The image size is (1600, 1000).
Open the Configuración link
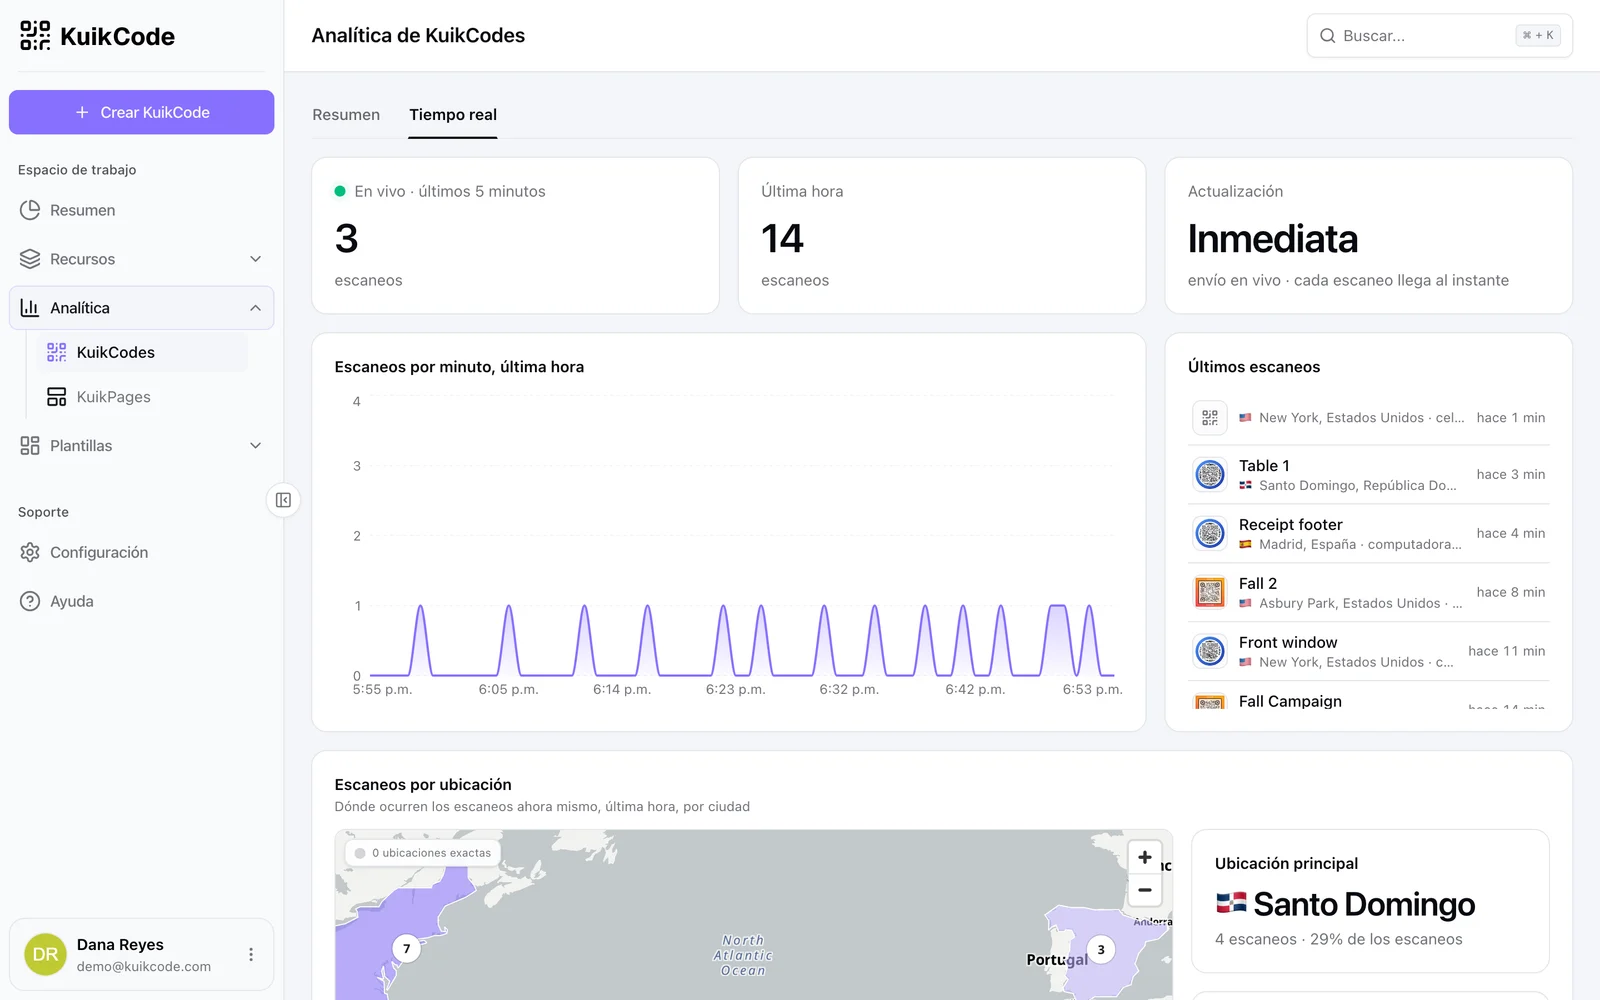[142, 552]
